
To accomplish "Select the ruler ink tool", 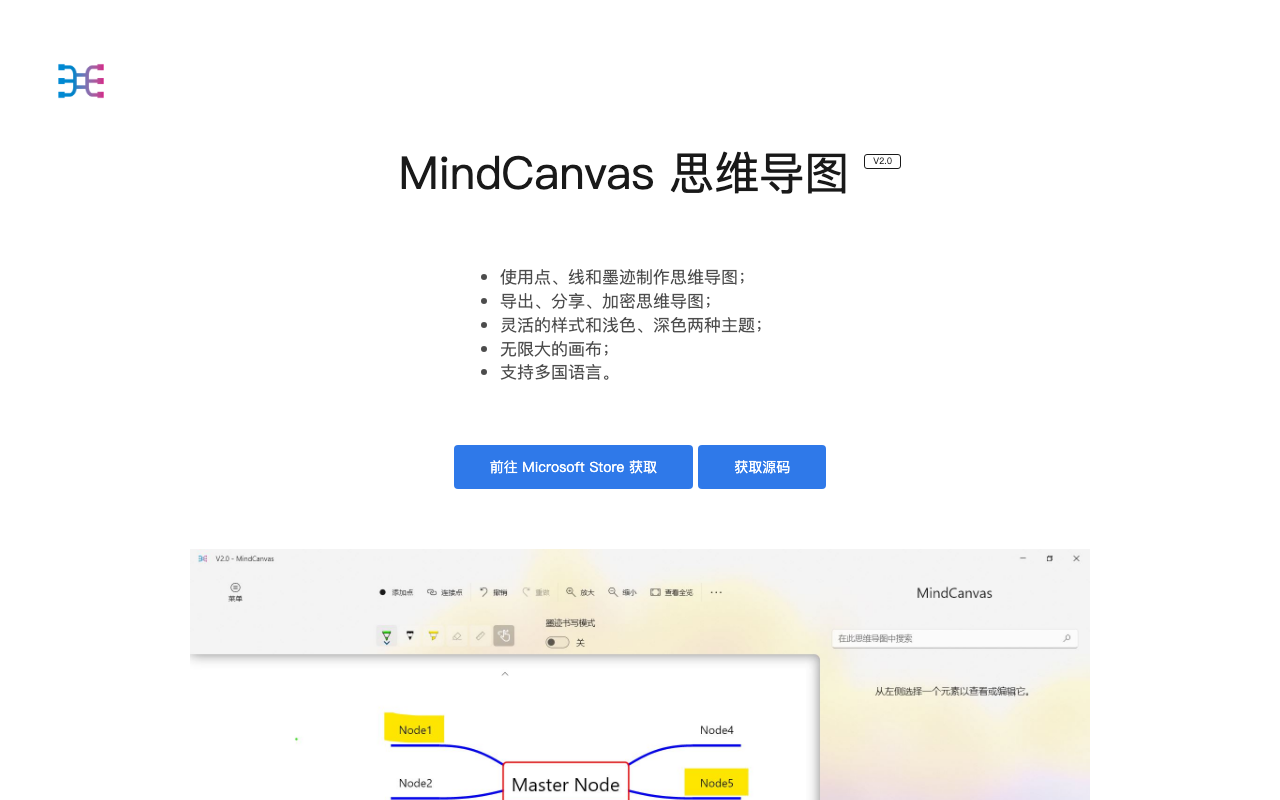I will [x=480, y=635].
